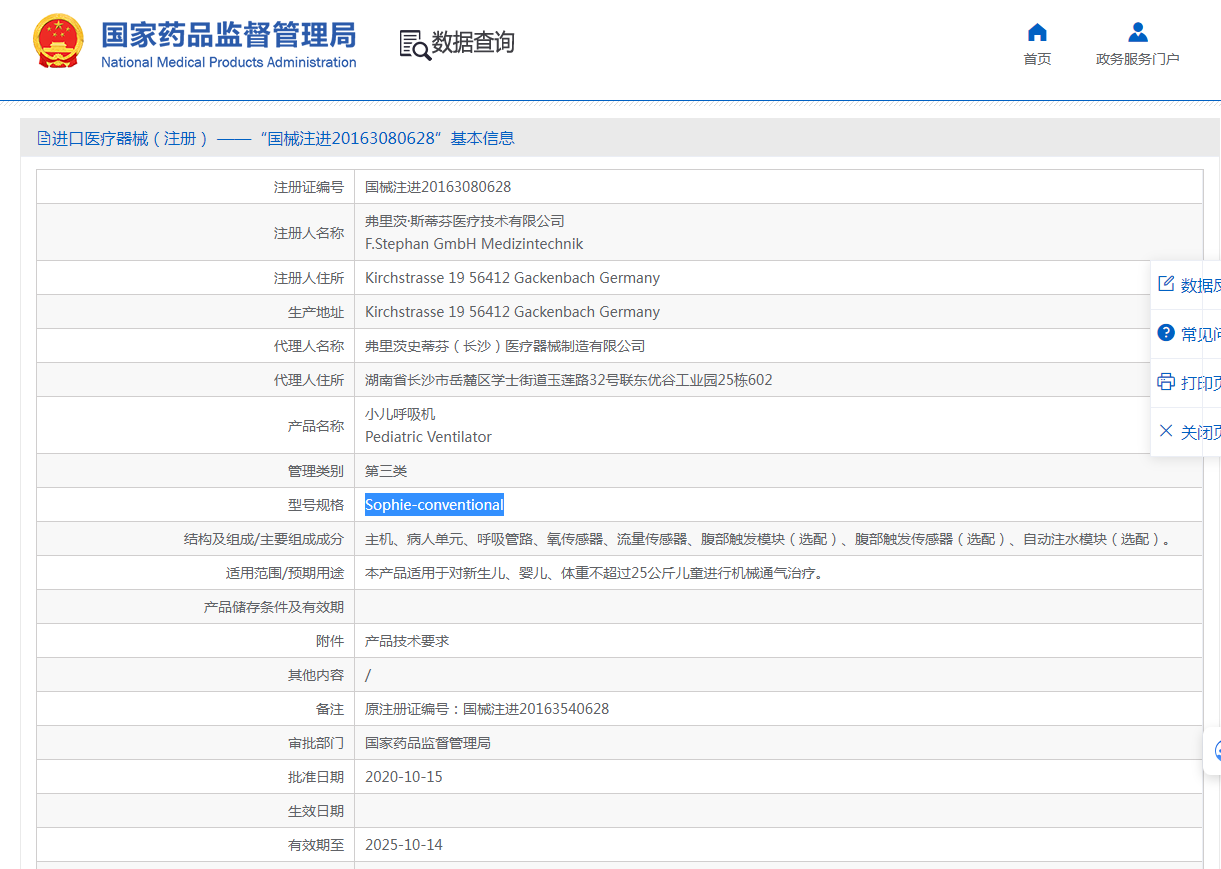Click the 数据反馈 side button label
Screen dimensions: 1221x869
pos(1200,285)
